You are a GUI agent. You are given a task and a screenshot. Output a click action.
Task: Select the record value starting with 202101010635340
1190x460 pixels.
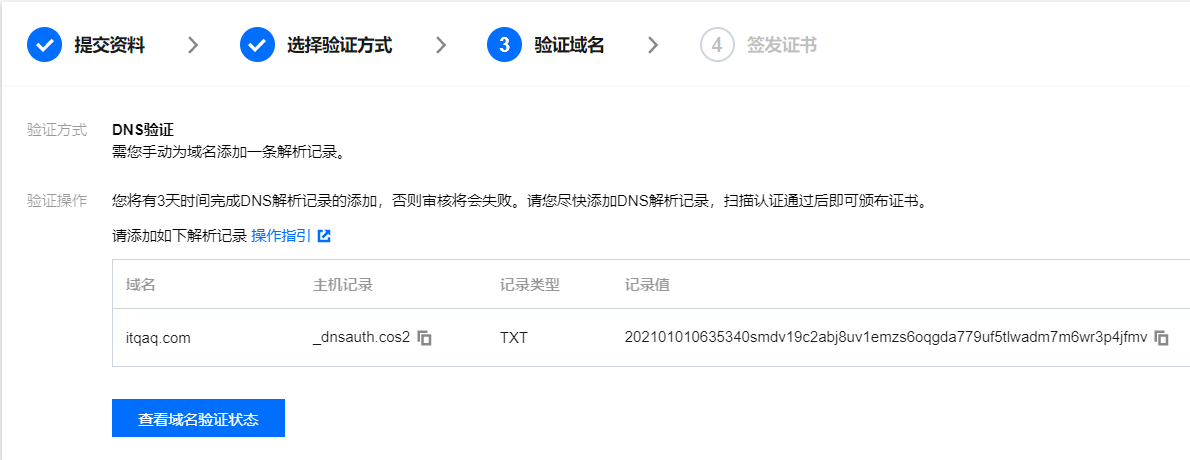pos(886,338)
